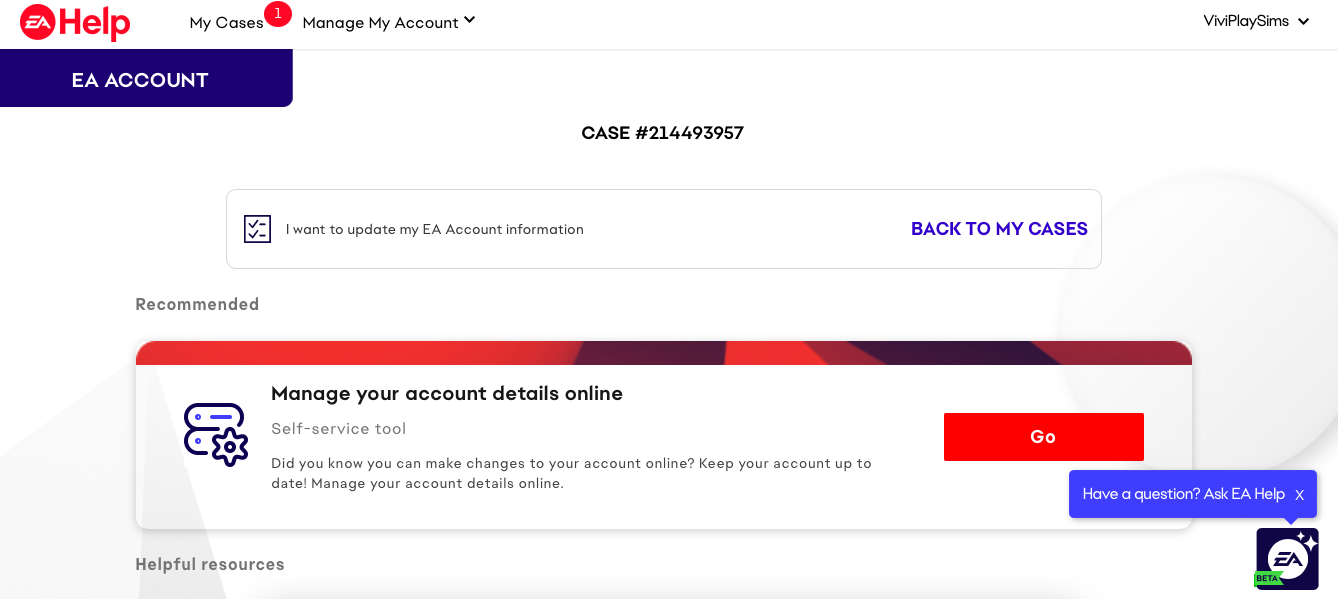1338x599 pixels.
Task: Click the Ask EA Help prompt bubble
Action: (x=1183, y=494)
